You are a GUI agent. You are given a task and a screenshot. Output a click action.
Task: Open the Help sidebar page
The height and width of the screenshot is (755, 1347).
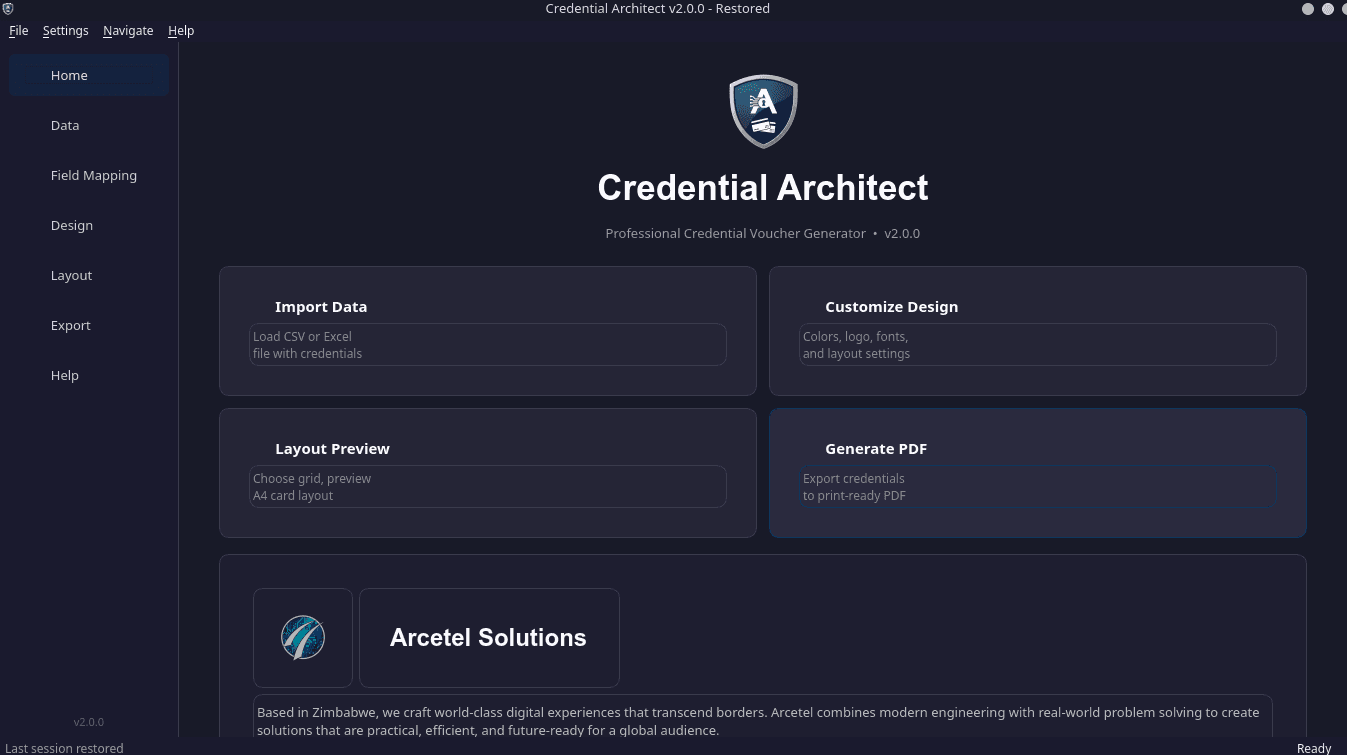pos(89,375)
